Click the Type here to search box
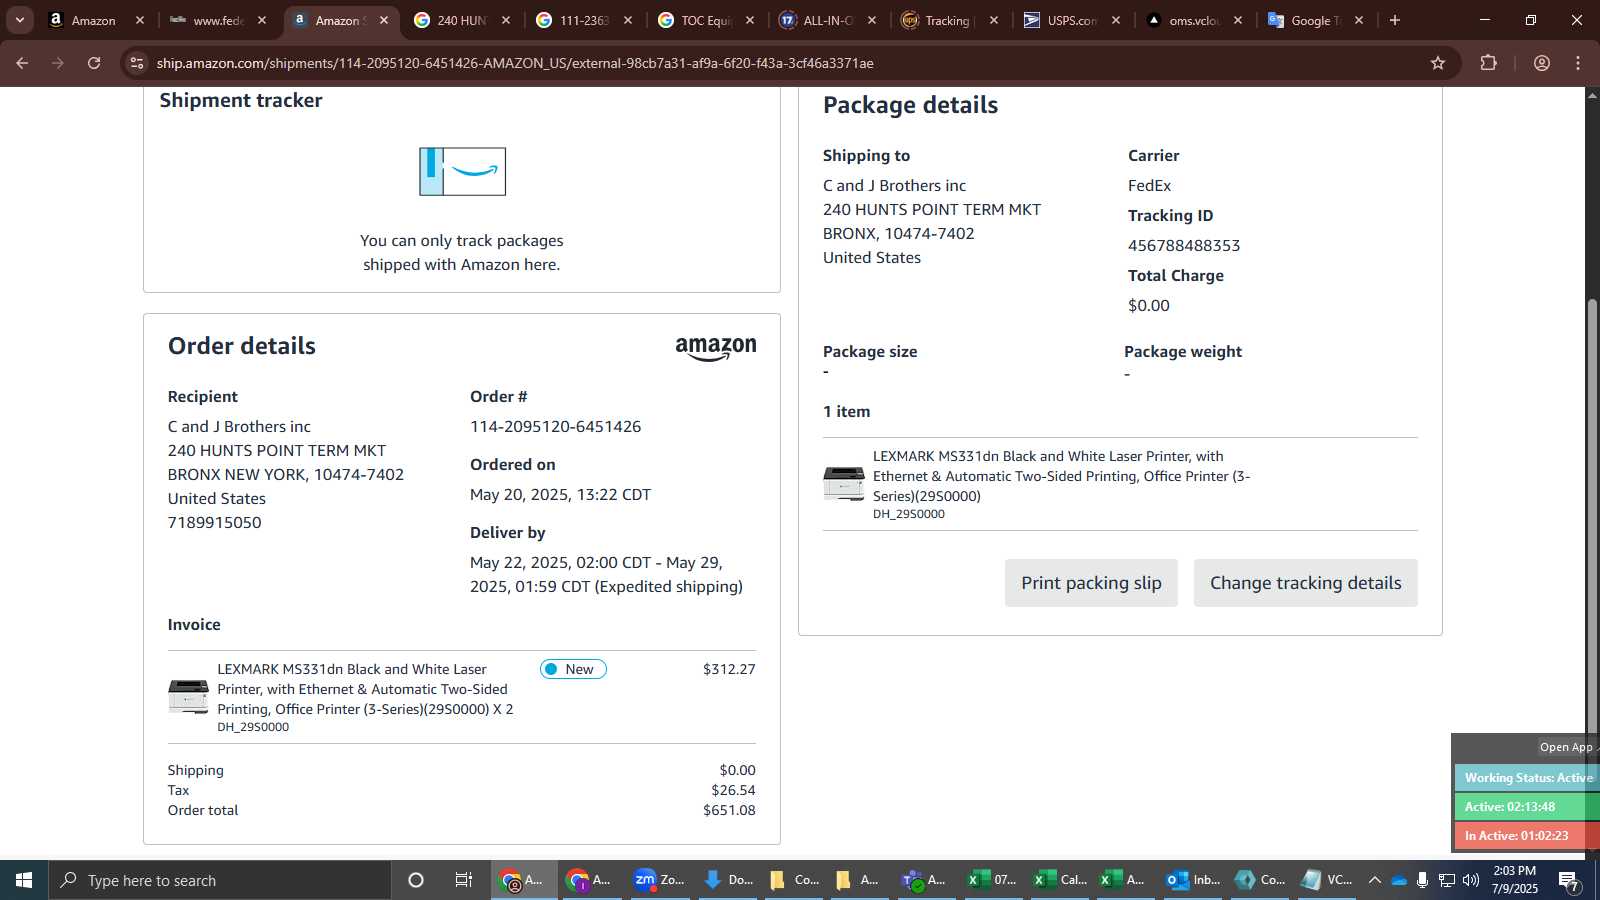 220,880
